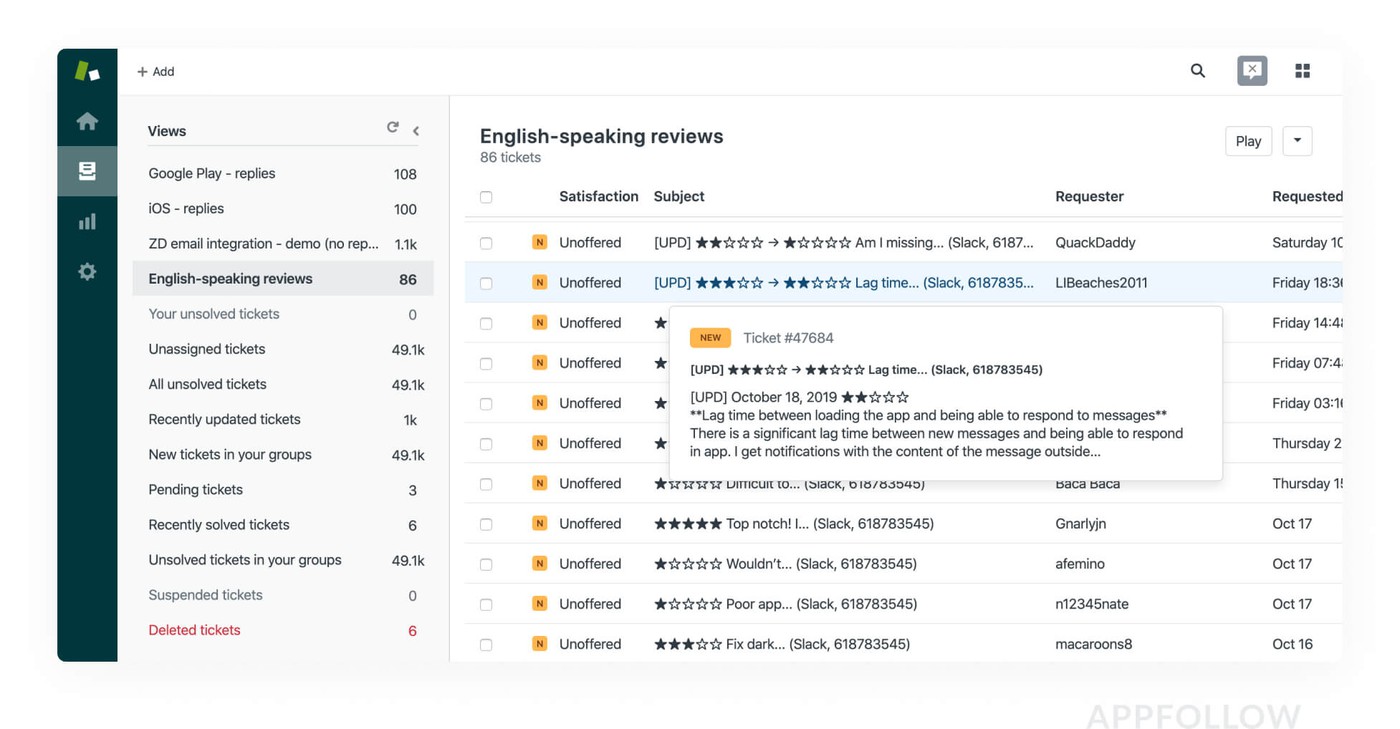Open the products grid icon
Screen dimensions: 1400x729
1302,71
